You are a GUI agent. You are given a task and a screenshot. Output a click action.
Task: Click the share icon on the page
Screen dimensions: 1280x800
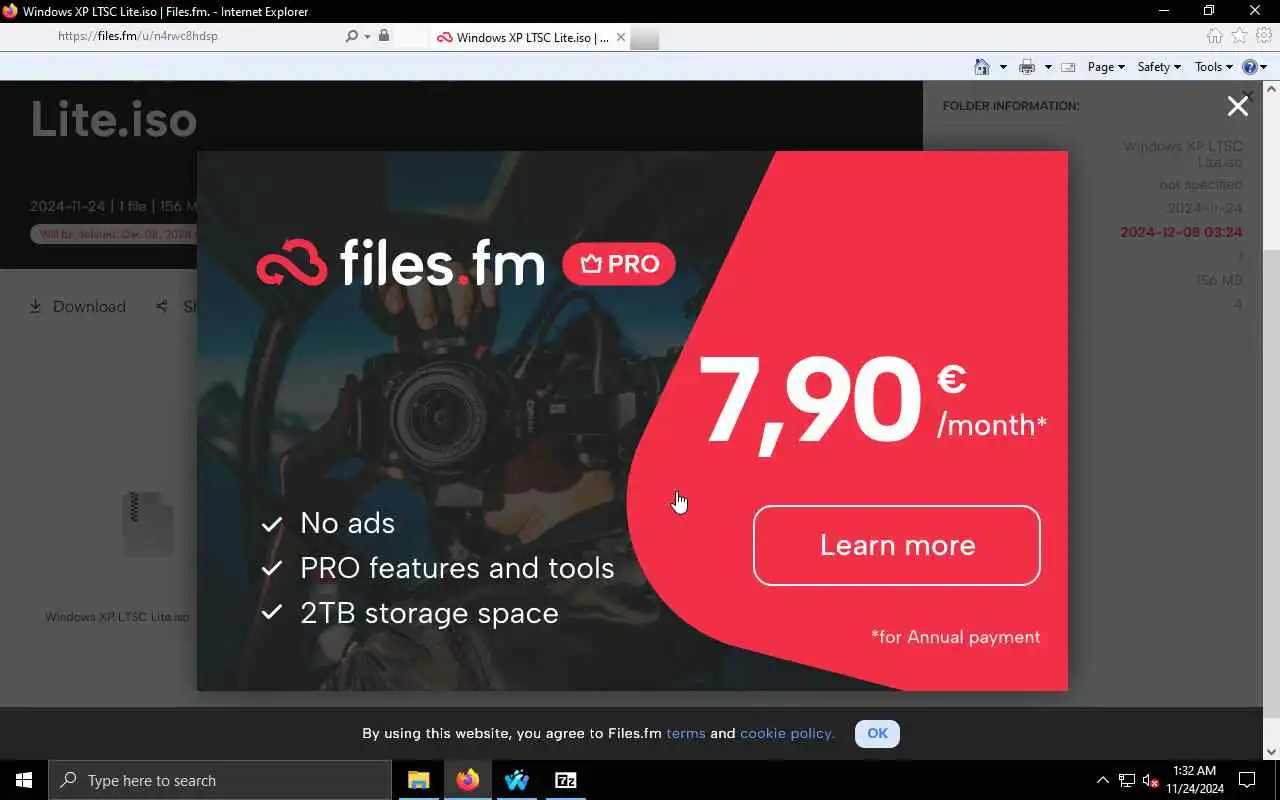[x=161, y=306]
